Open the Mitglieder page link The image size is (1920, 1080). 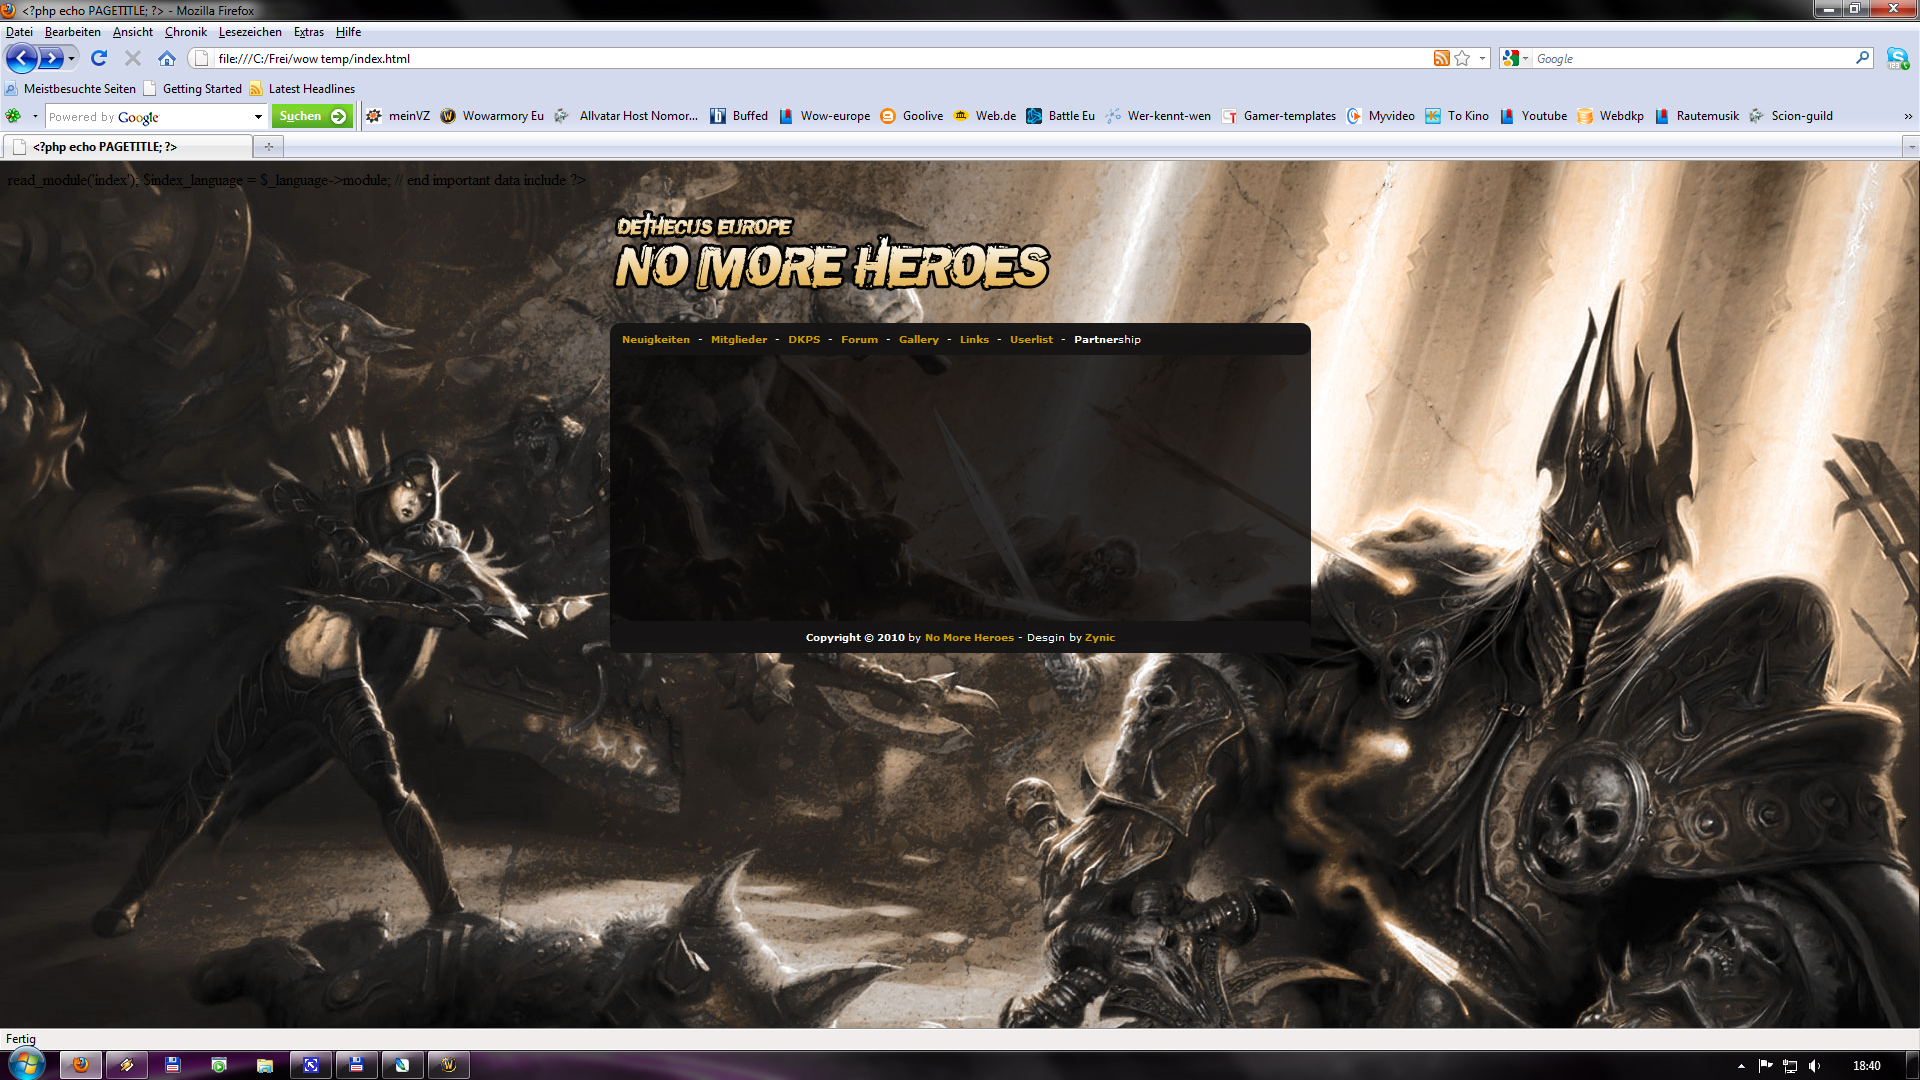pos(738,340)
